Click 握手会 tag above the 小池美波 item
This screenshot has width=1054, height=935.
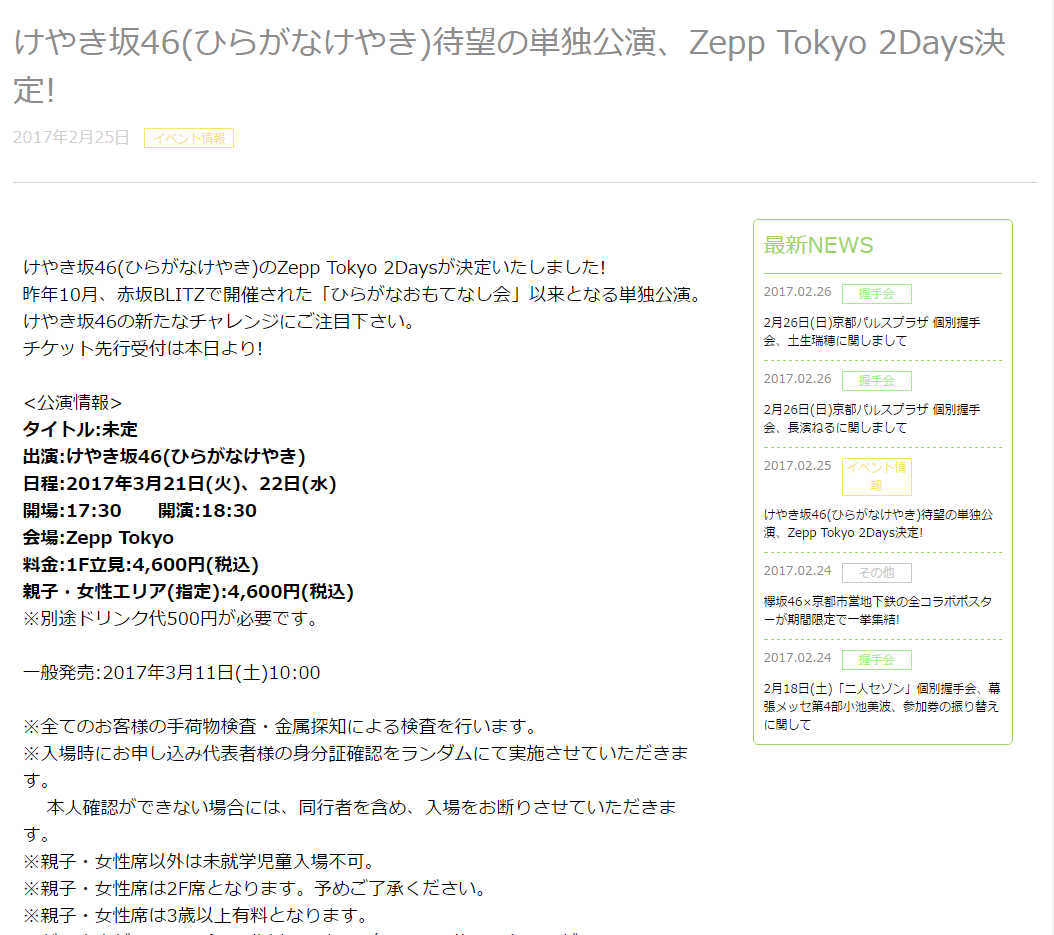pos(877,659)
